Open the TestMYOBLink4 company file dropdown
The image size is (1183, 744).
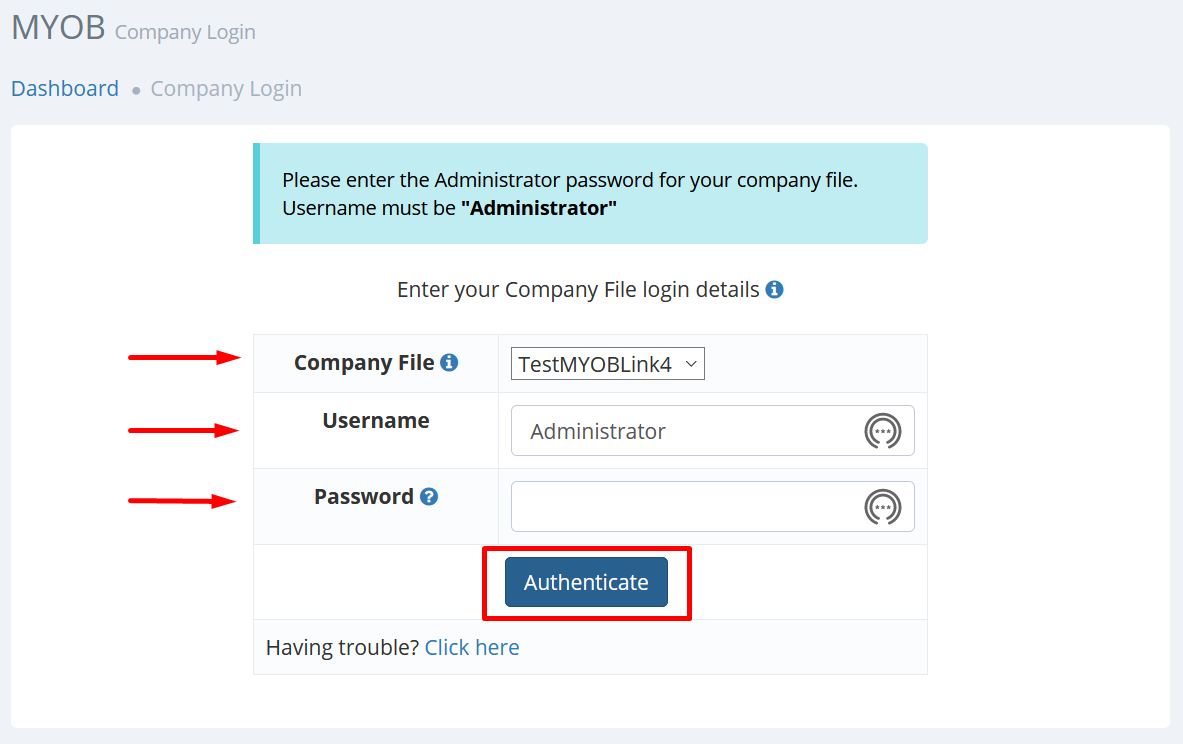(x=607, y=364)
